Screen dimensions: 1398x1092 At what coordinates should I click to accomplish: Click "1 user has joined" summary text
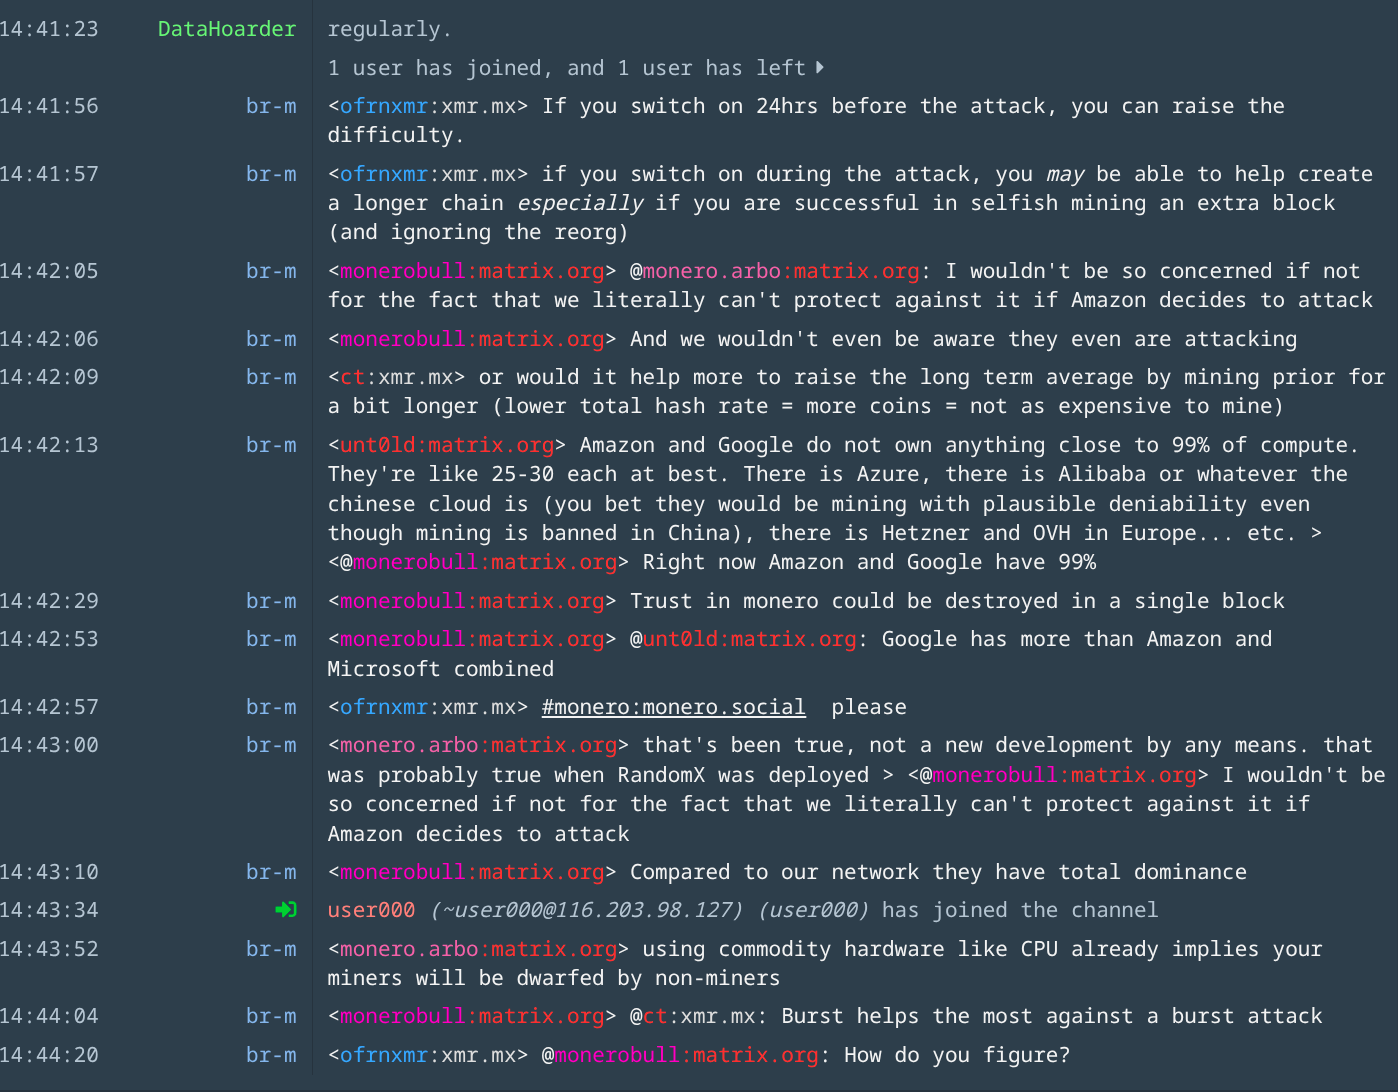434,68
